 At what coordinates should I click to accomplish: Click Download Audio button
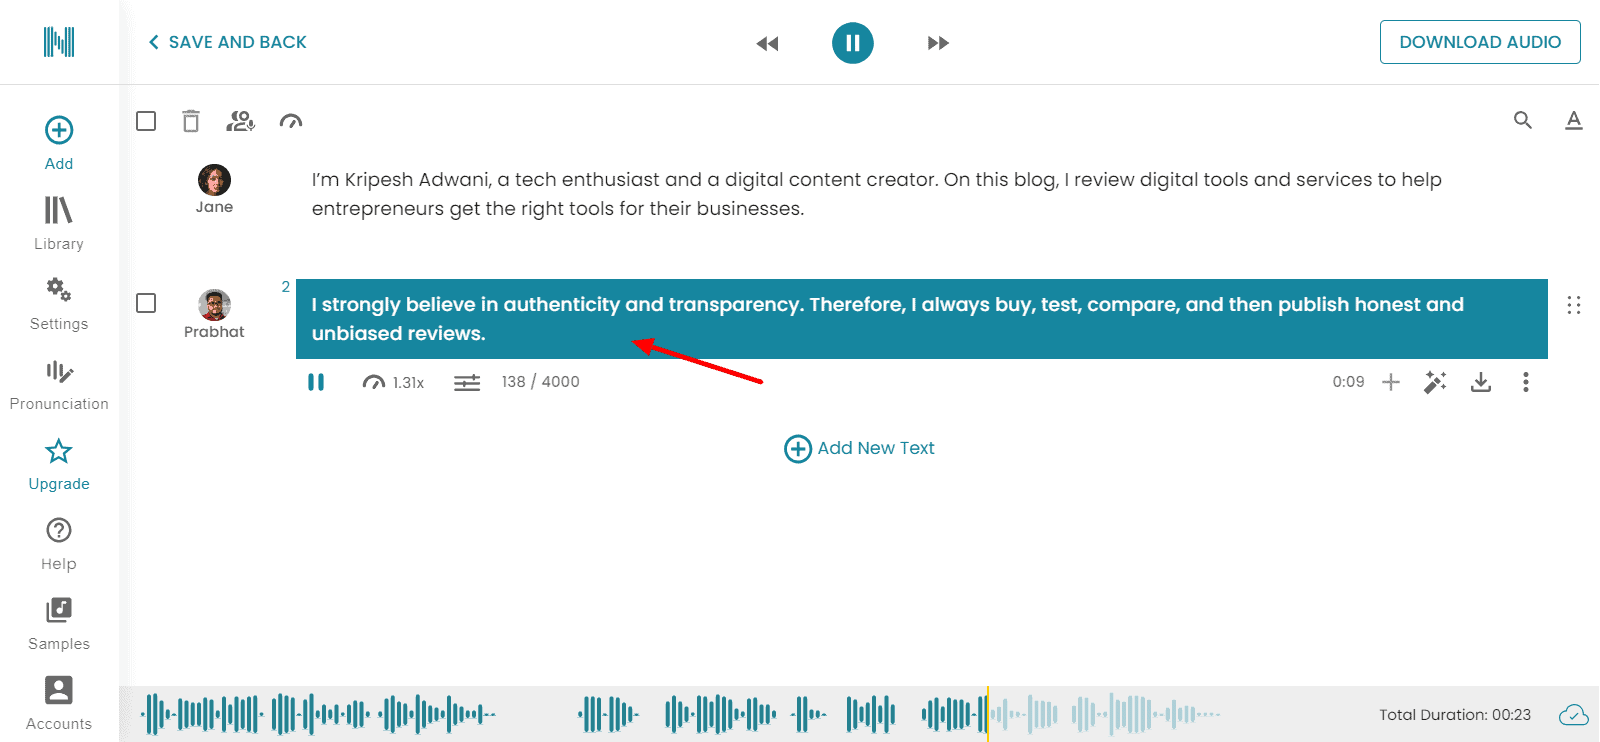[1480, 42]
